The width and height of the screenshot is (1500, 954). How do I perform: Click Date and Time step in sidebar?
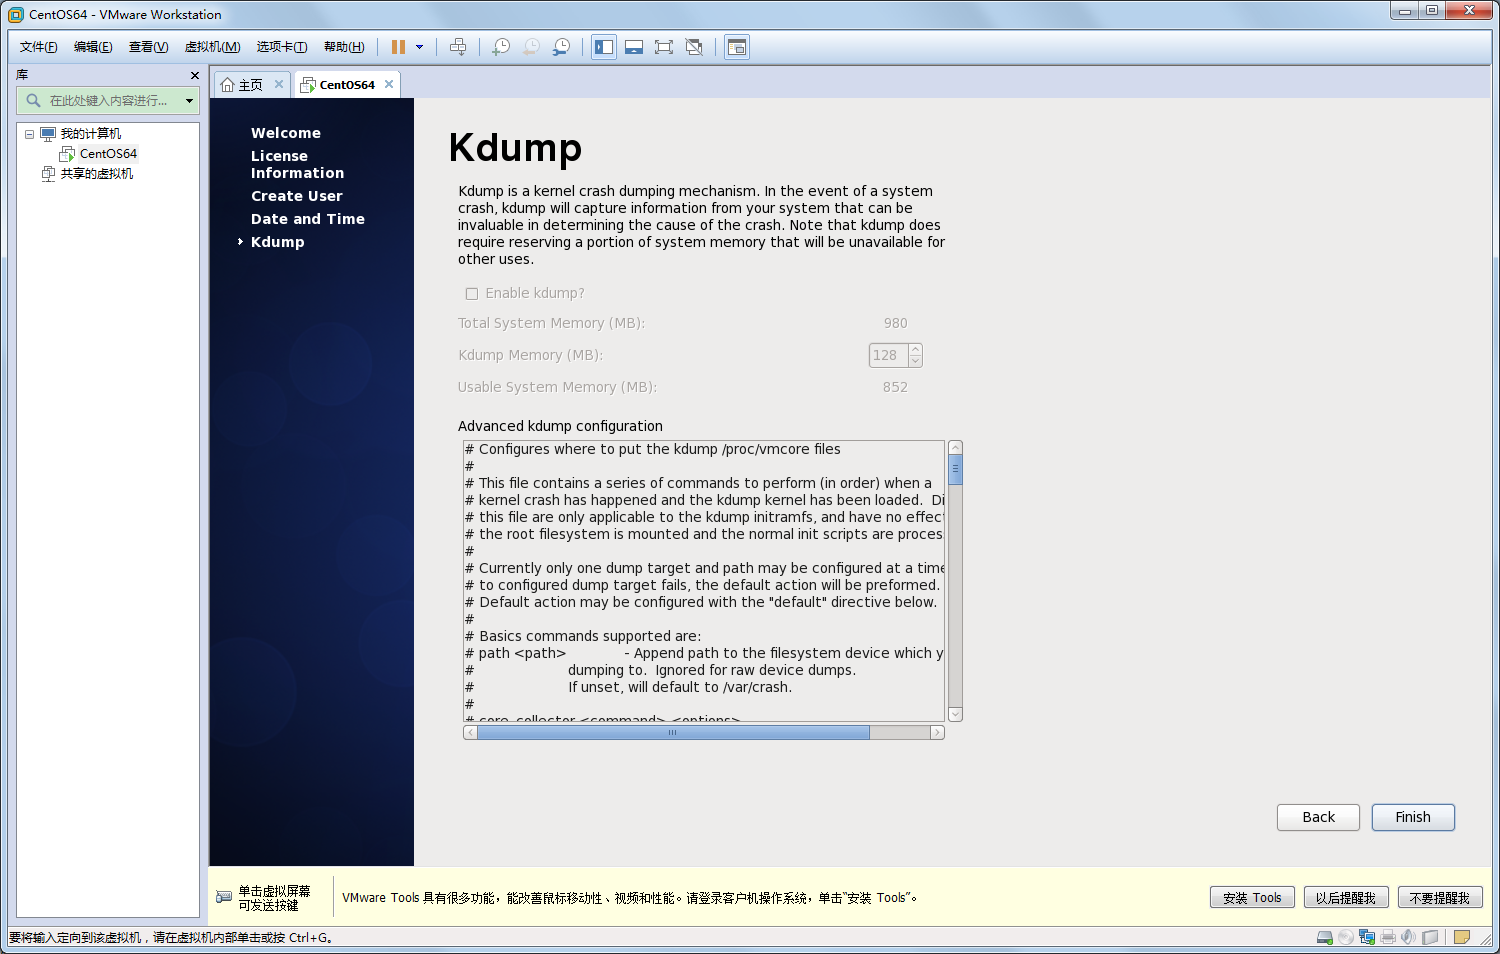(x=308, y=219)
